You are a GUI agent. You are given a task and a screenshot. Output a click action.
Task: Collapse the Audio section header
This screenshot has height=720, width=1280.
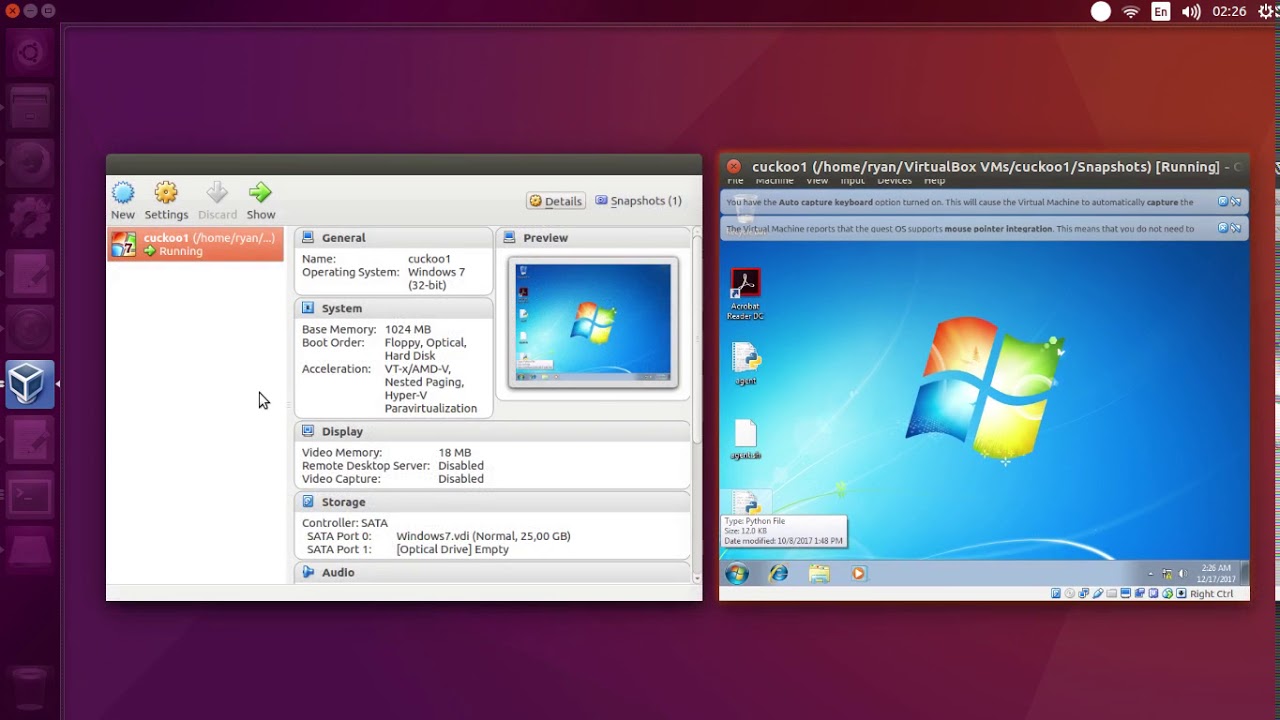pyautogui.click(x=492, y=572)
